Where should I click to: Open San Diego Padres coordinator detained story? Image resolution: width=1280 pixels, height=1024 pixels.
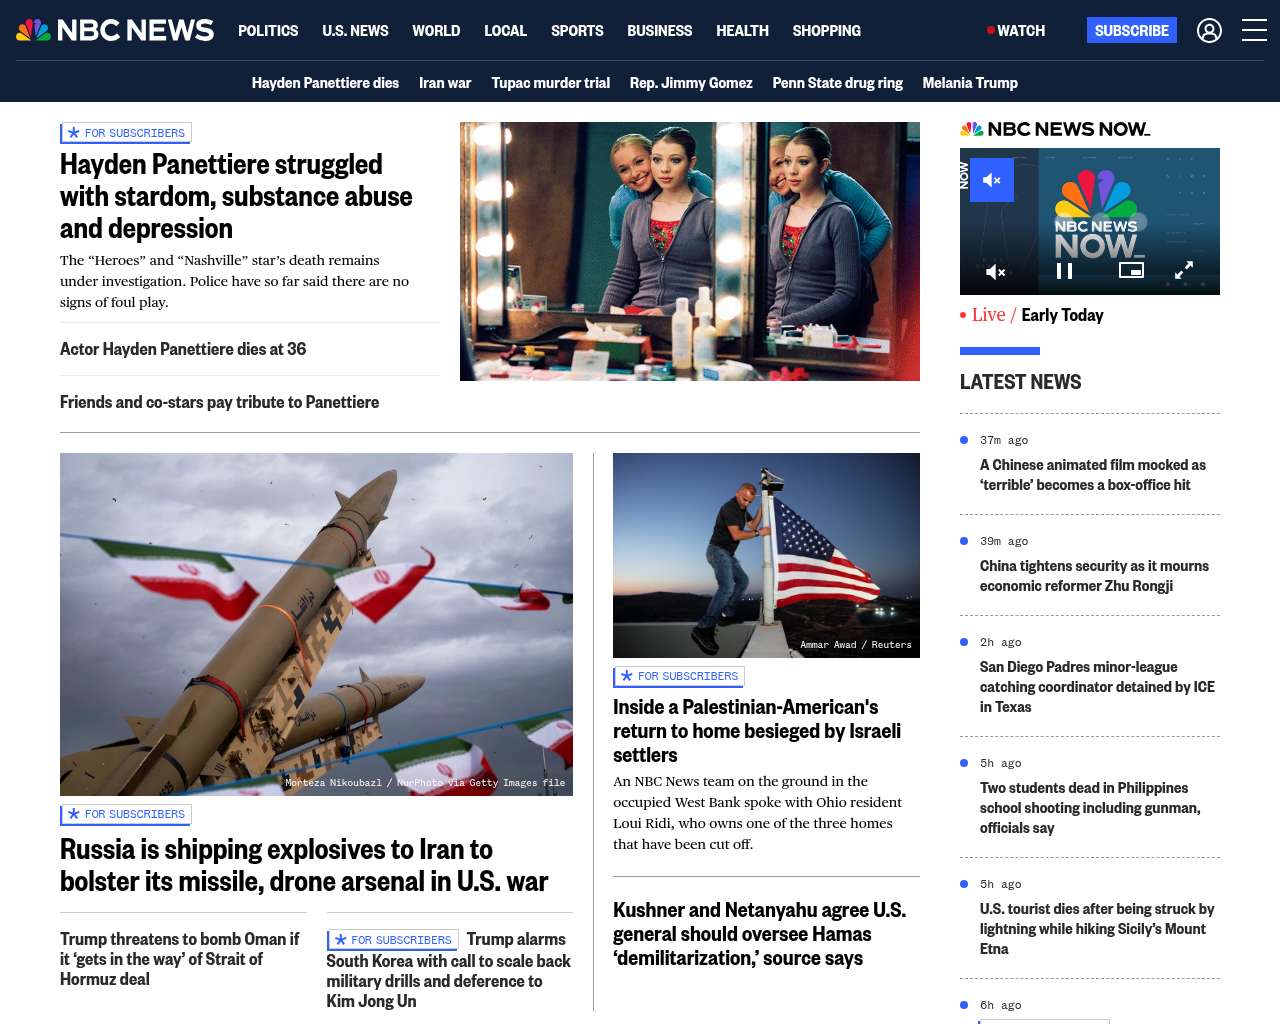pos(1097,687)
